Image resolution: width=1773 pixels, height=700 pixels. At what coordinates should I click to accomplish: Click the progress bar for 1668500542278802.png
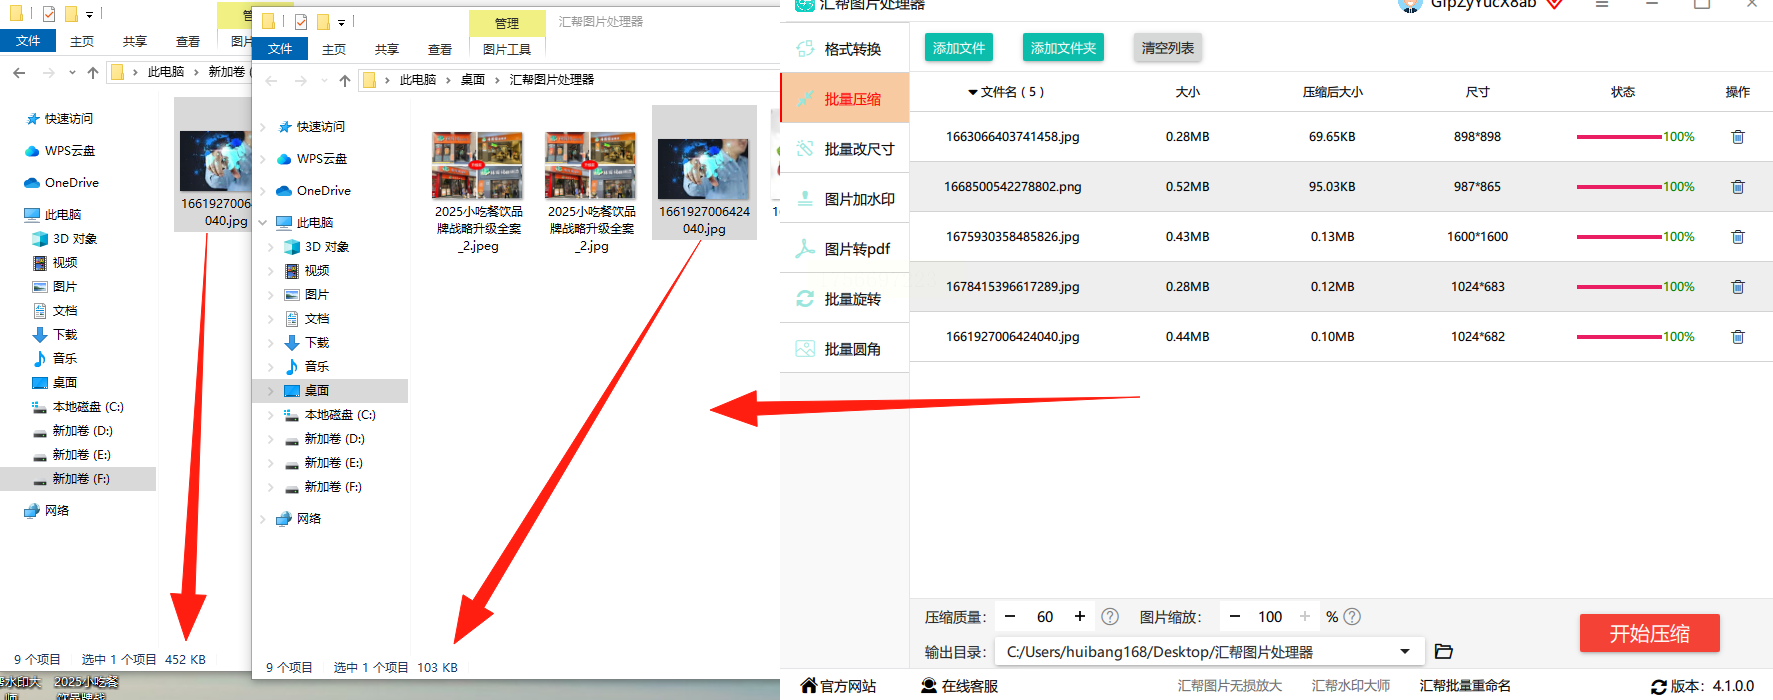(1619, 187)
